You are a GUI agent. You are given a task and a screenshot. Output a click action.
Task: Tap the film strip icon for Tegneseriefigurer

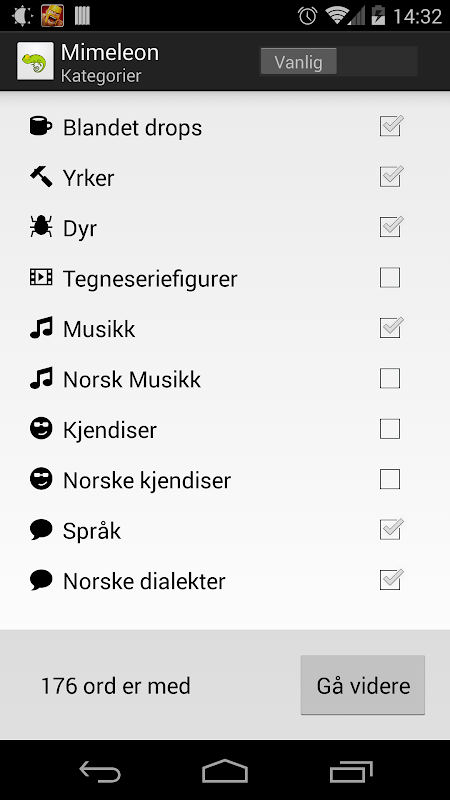click(41, 277)
